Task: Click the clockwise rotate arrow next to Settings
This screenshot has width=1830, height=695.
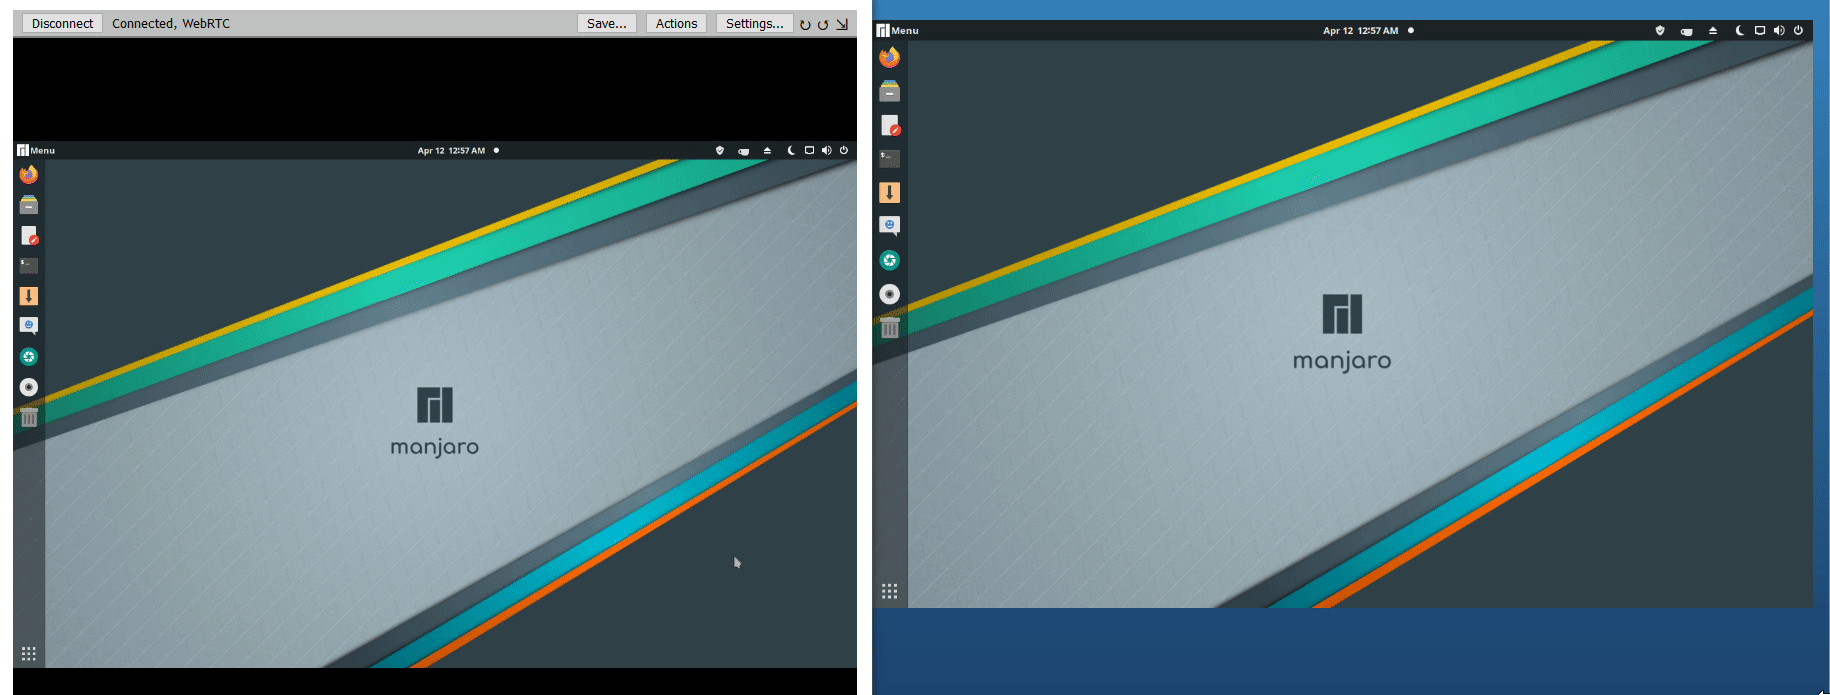Action: [x=805, y=24]
